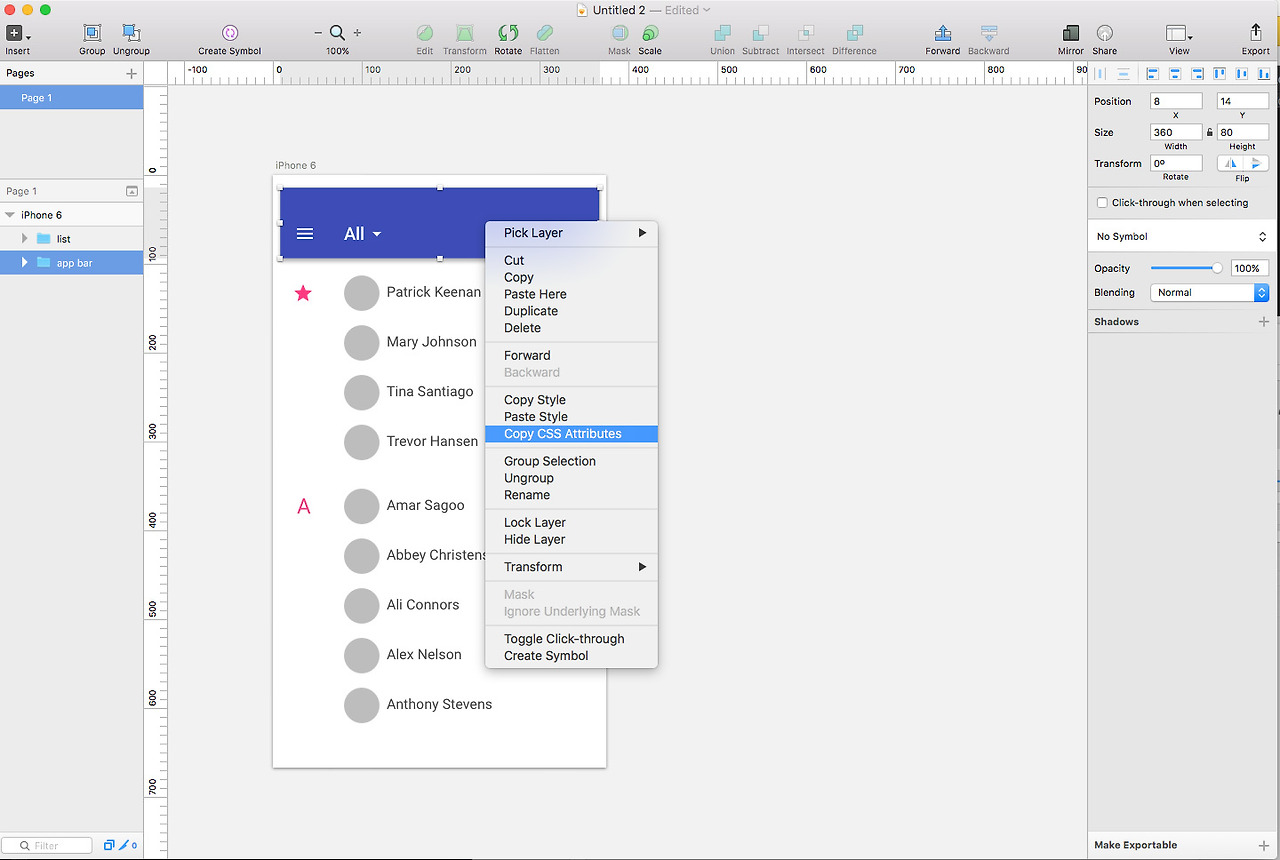Add a new page with plus button
Viewport: 1280px width, 860px height.
click(131, 73)
